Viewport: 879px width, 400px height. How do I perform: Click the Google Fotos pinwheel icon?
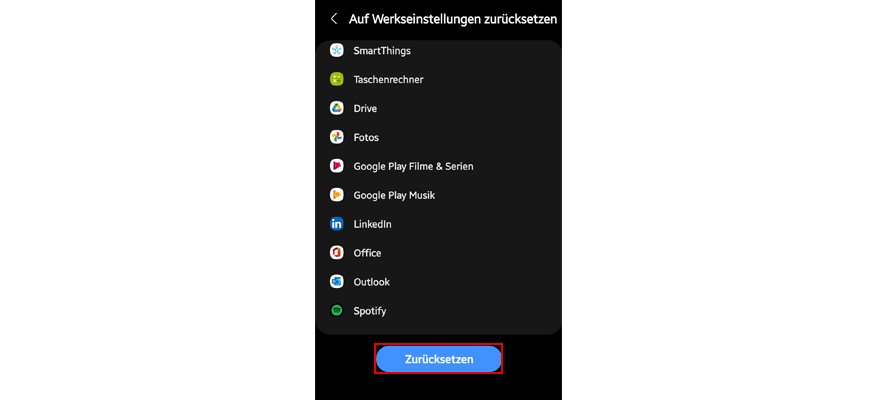point(336,137)
